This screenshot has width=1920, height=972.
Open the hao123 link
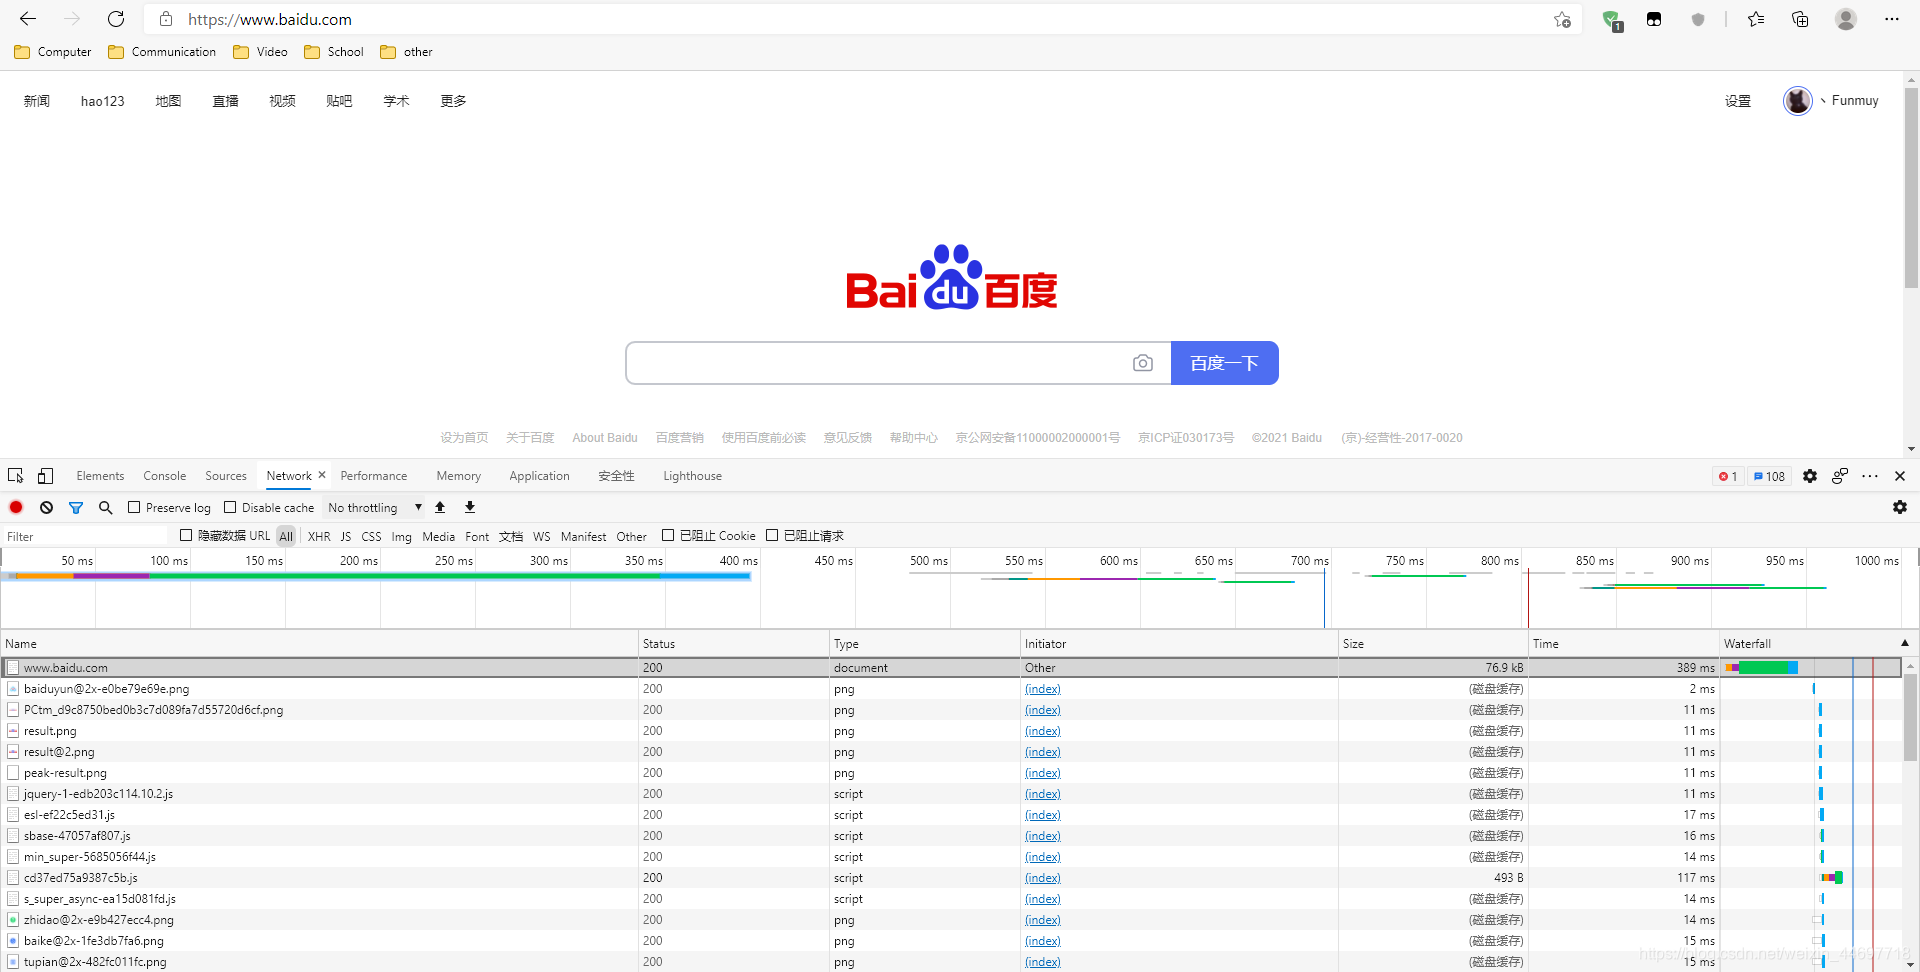pyautogui.click(x=103, y=101)
